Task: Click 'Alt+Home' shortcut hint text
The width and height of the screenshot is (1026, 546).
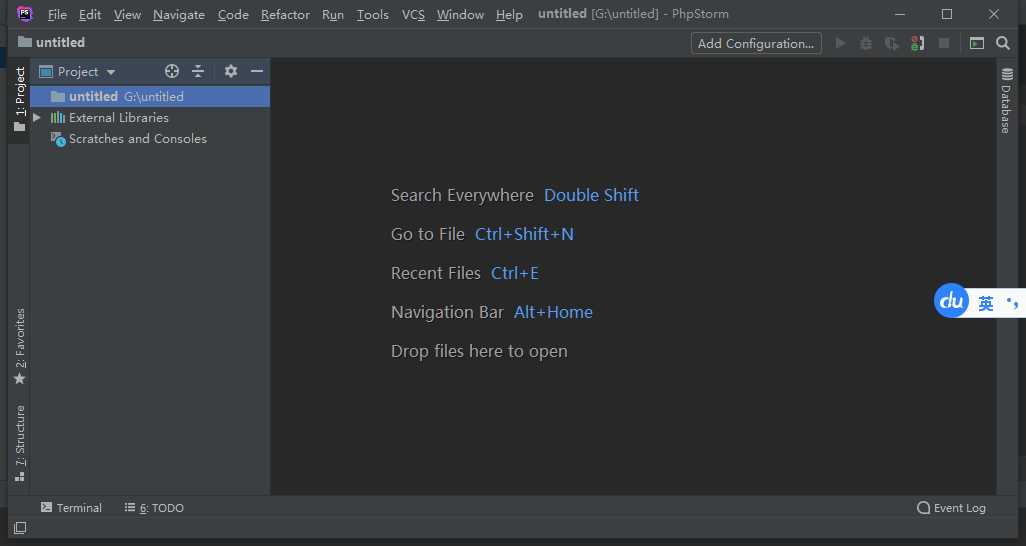Action: [x=554, y=312]
